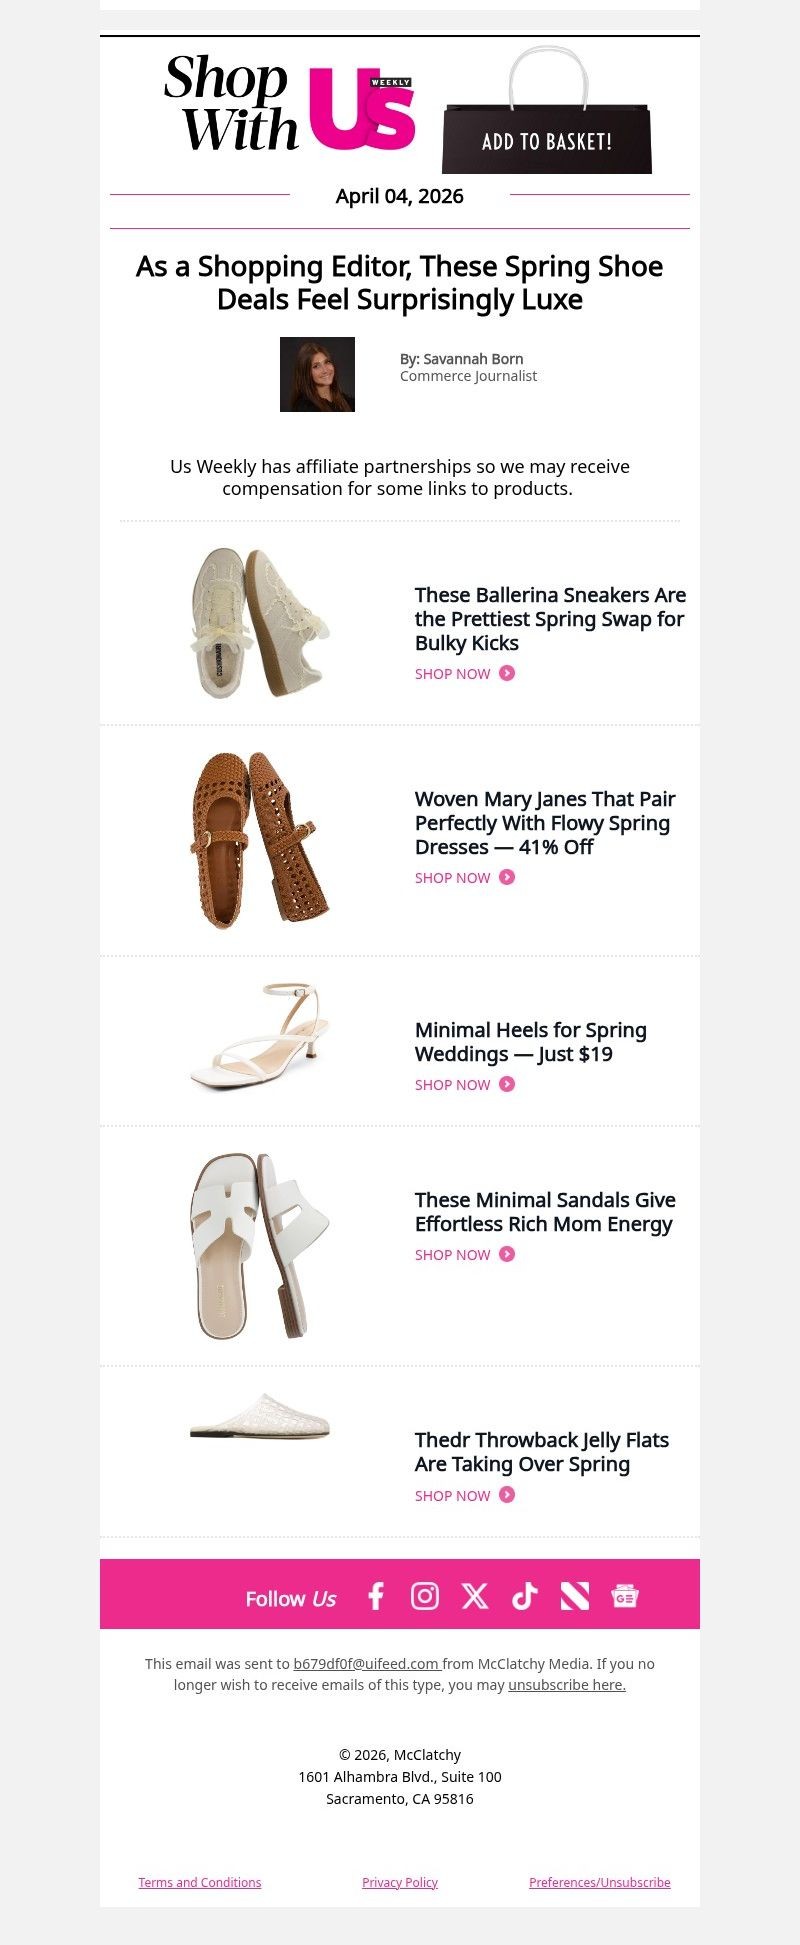Open the Minimal Sandals Rich Mom headline
This screenshot has height=1945, width=800.
(545, 1212)
